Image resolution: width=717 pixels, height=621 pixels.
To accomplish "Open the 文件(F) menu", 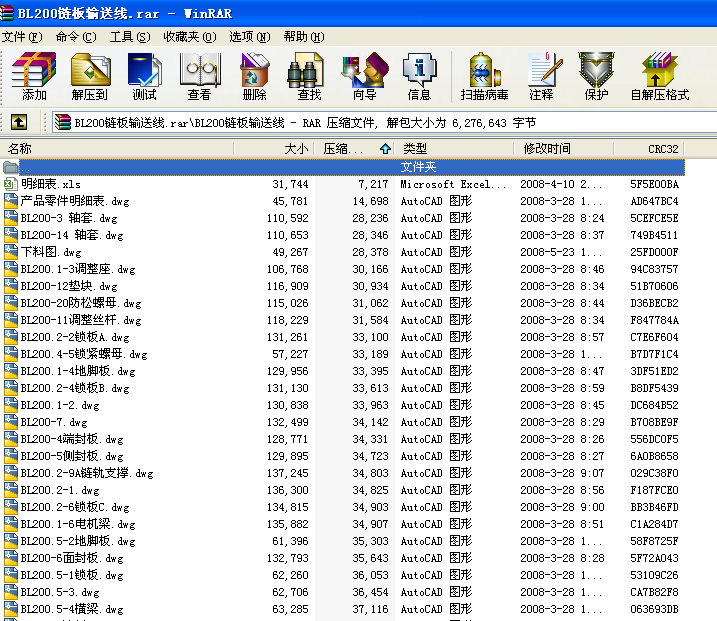I will coord(21,37).
